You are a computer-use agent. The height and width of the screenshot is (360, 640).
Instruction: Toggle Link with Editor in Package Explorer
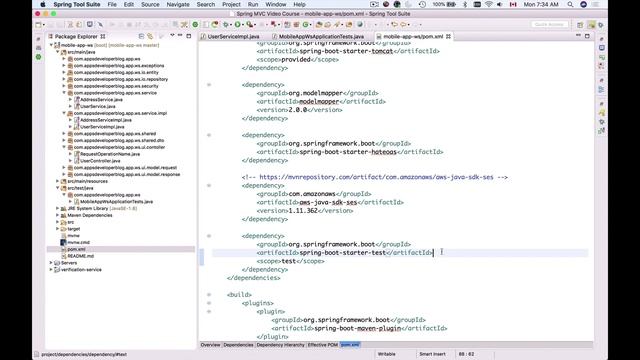click(x=150, y=36)
